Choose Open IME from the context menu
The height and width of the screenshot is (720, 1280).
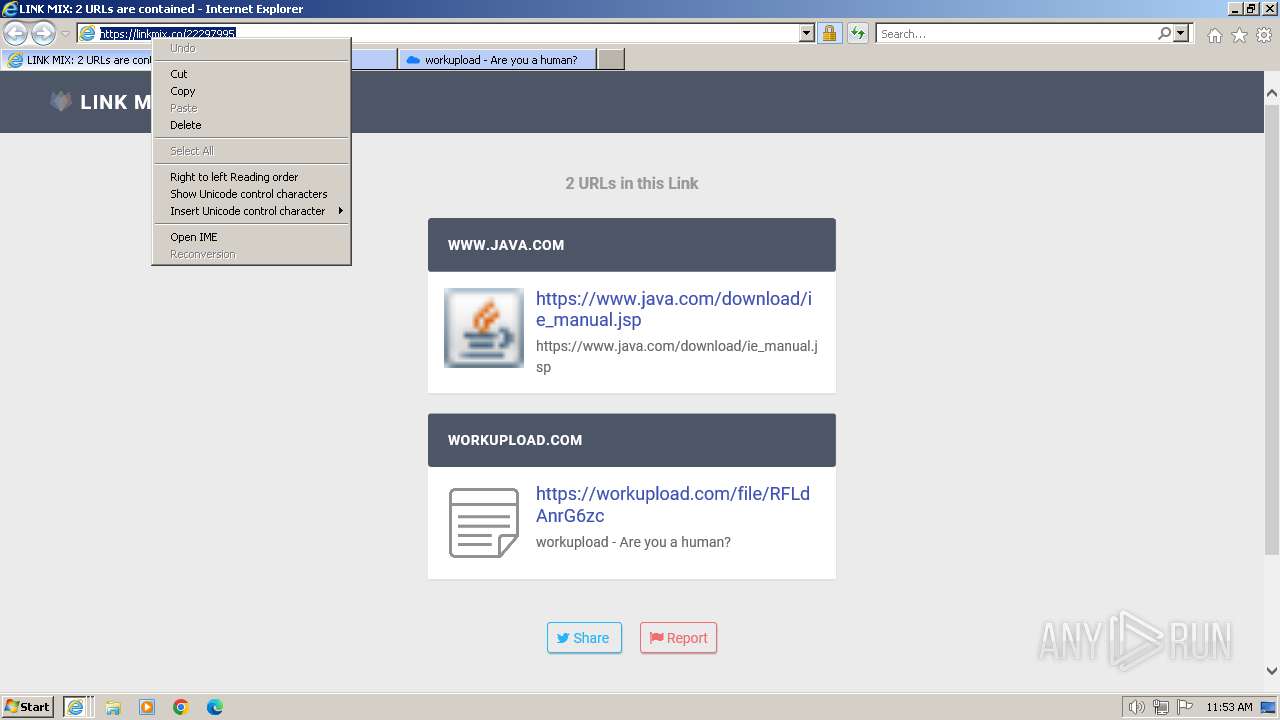click(x=250, y=237)
